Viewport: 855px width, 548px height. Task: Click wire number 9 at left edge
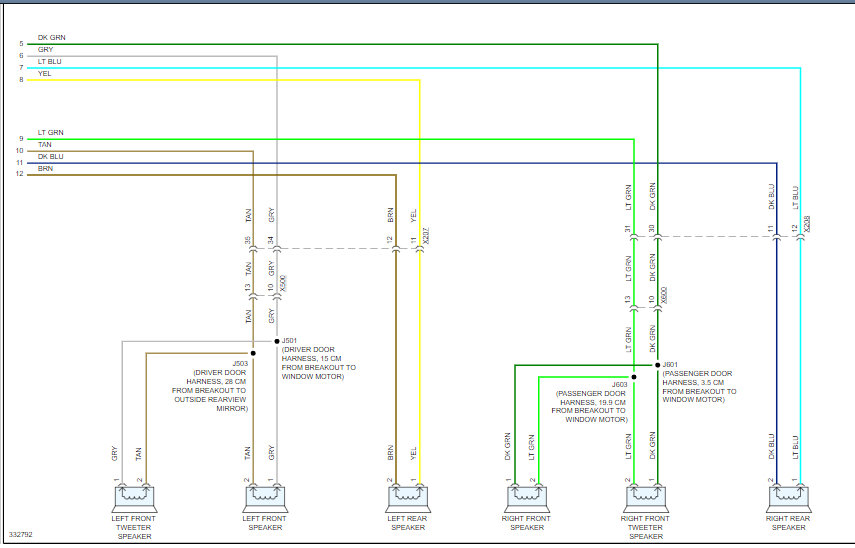coord(21,139)
